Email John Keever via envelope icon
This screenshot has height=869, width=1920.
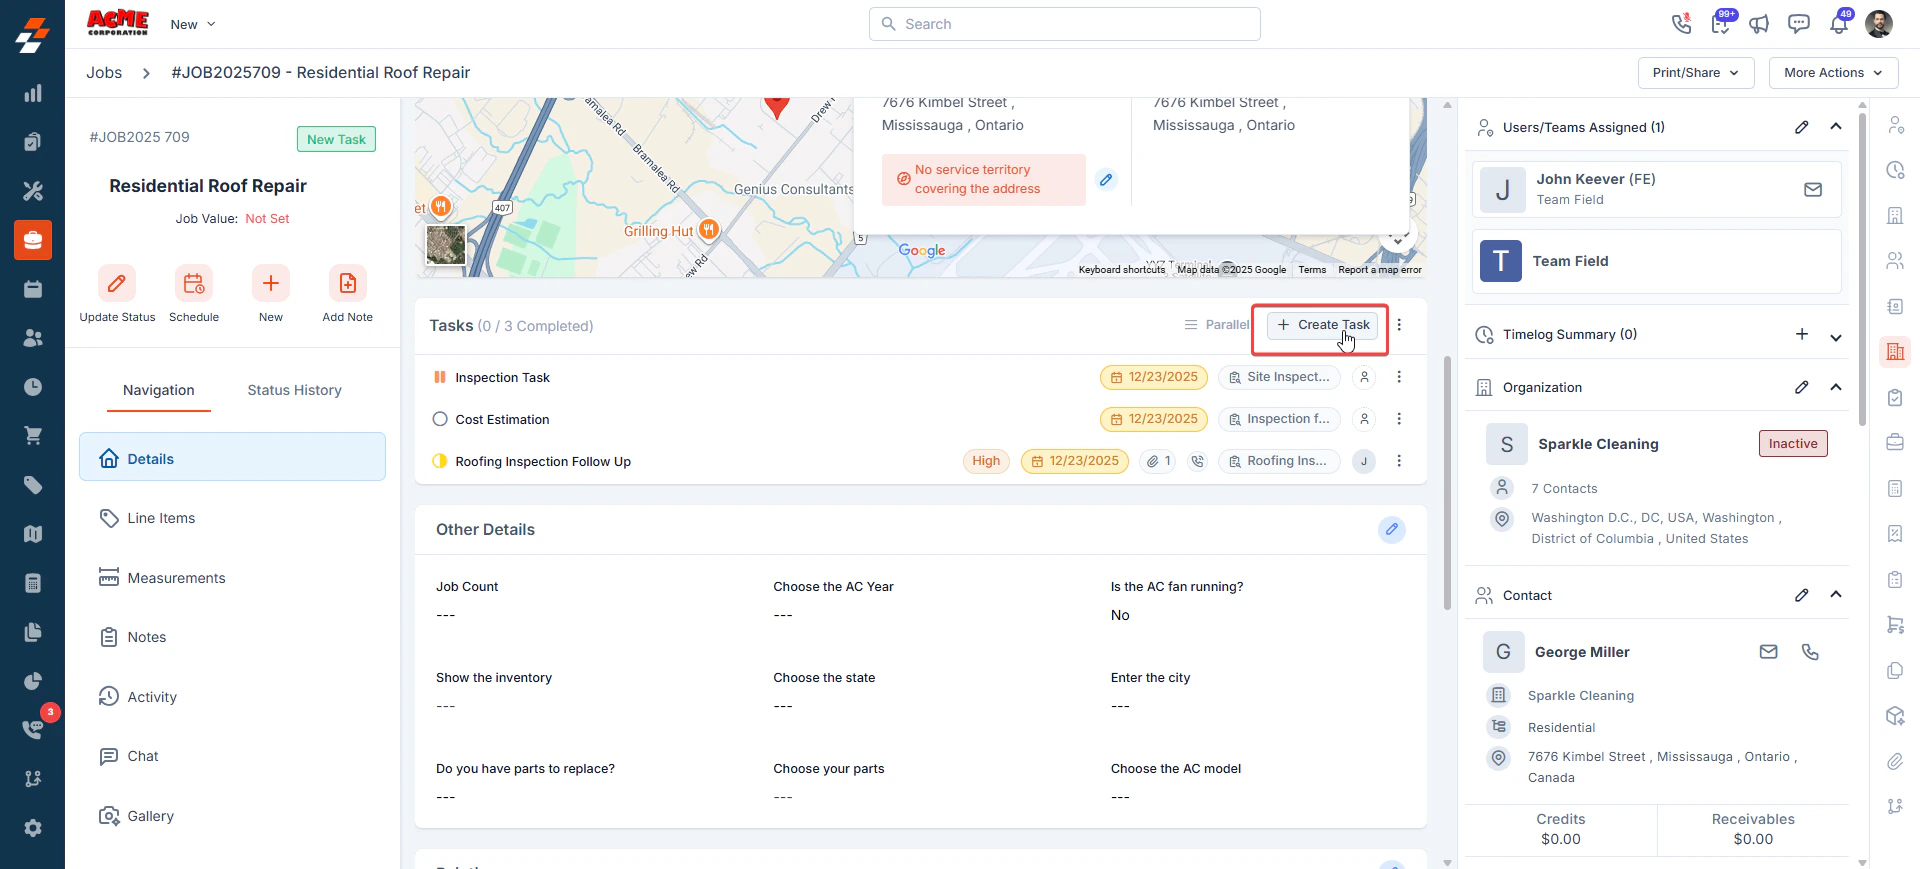[1813, 189]
